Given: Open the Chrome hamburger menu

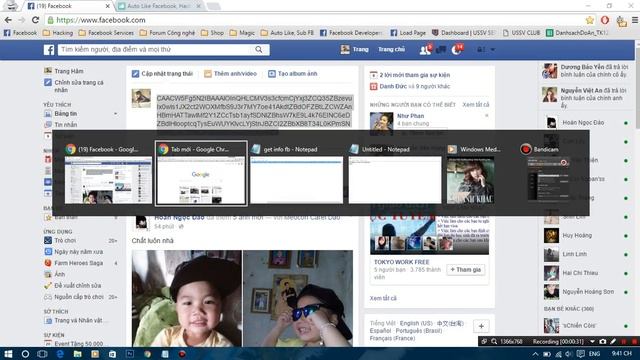Looking at the screenshot, I should 635,20.
